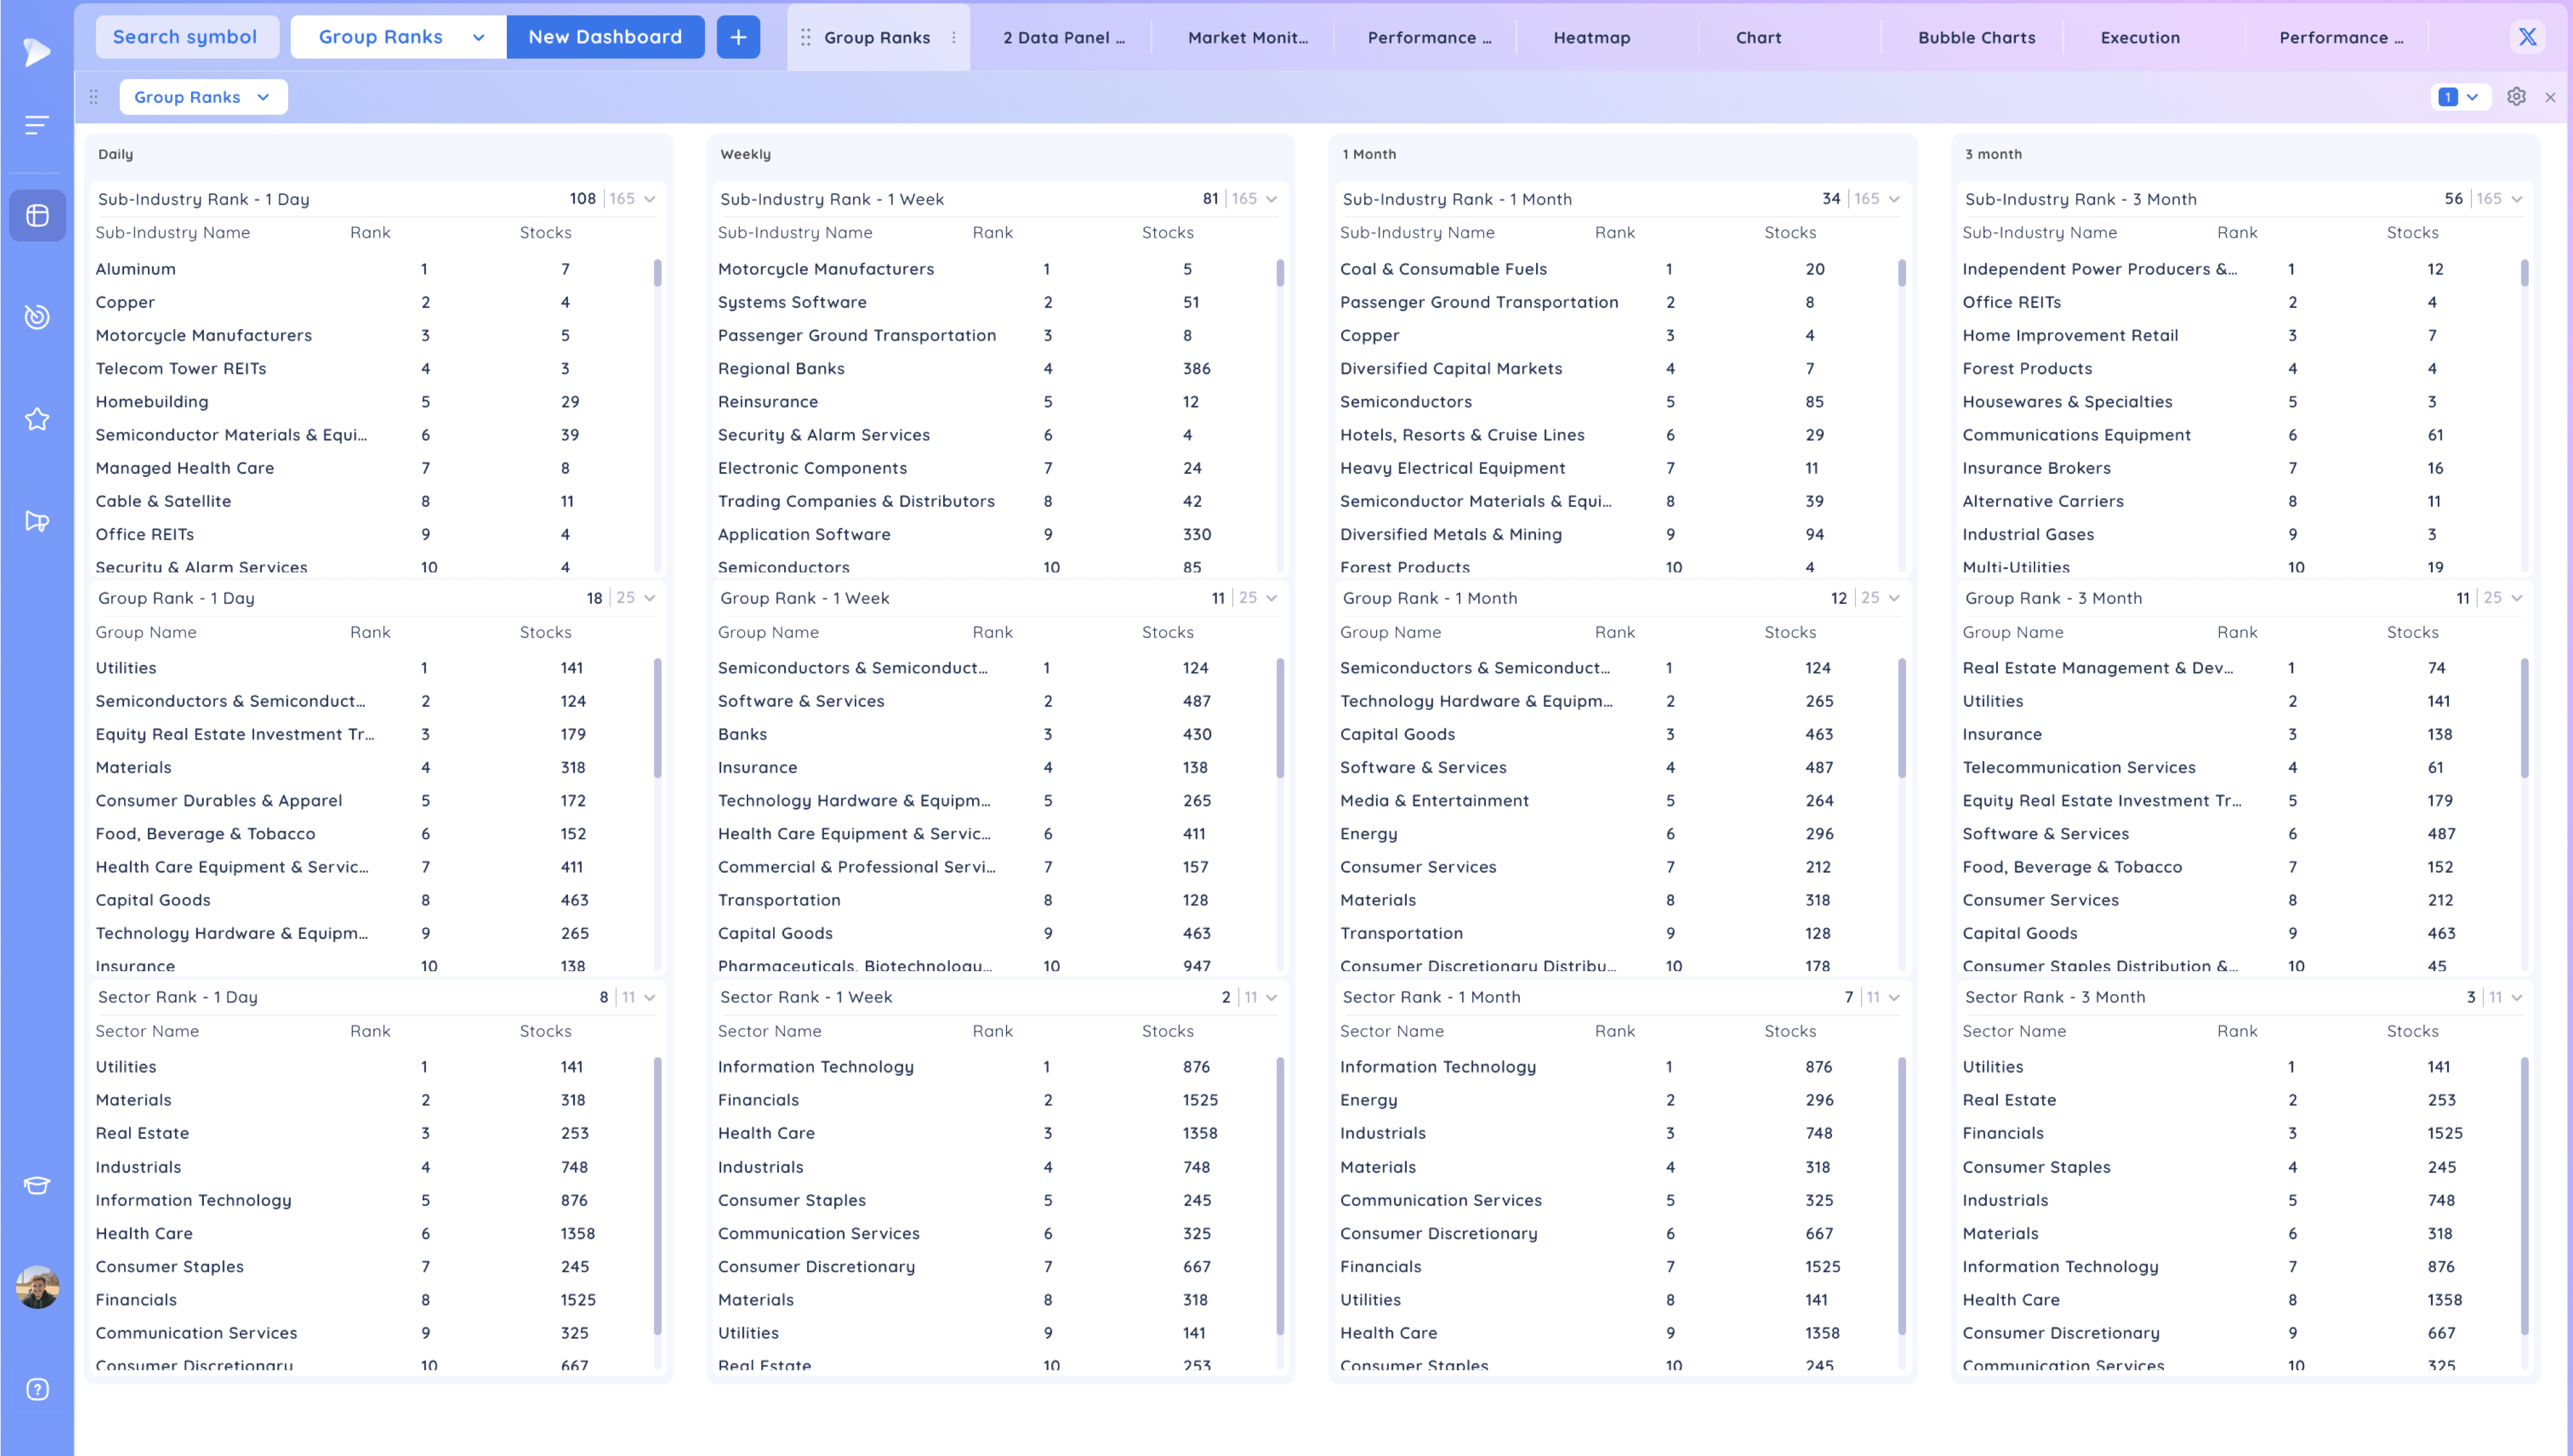Click the X social link icon
The height and width of the screenshot is (1456, 2573).
pyautogui.click(x=2527, y=37)
